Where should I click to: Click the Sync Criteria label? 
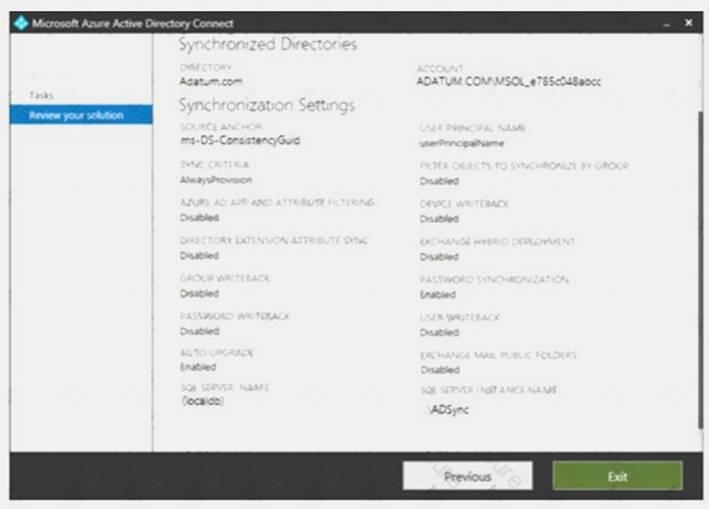pyautogui.click(x=214, y=165)
